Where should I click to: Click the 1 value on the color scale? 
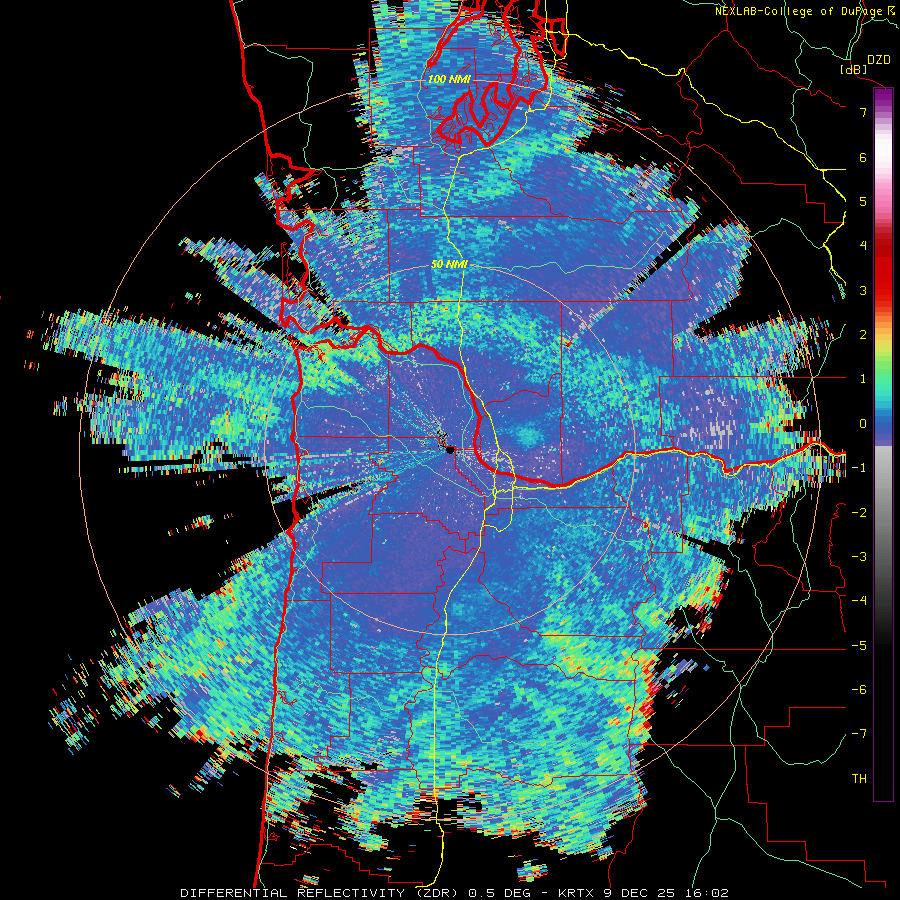[863, 379]
